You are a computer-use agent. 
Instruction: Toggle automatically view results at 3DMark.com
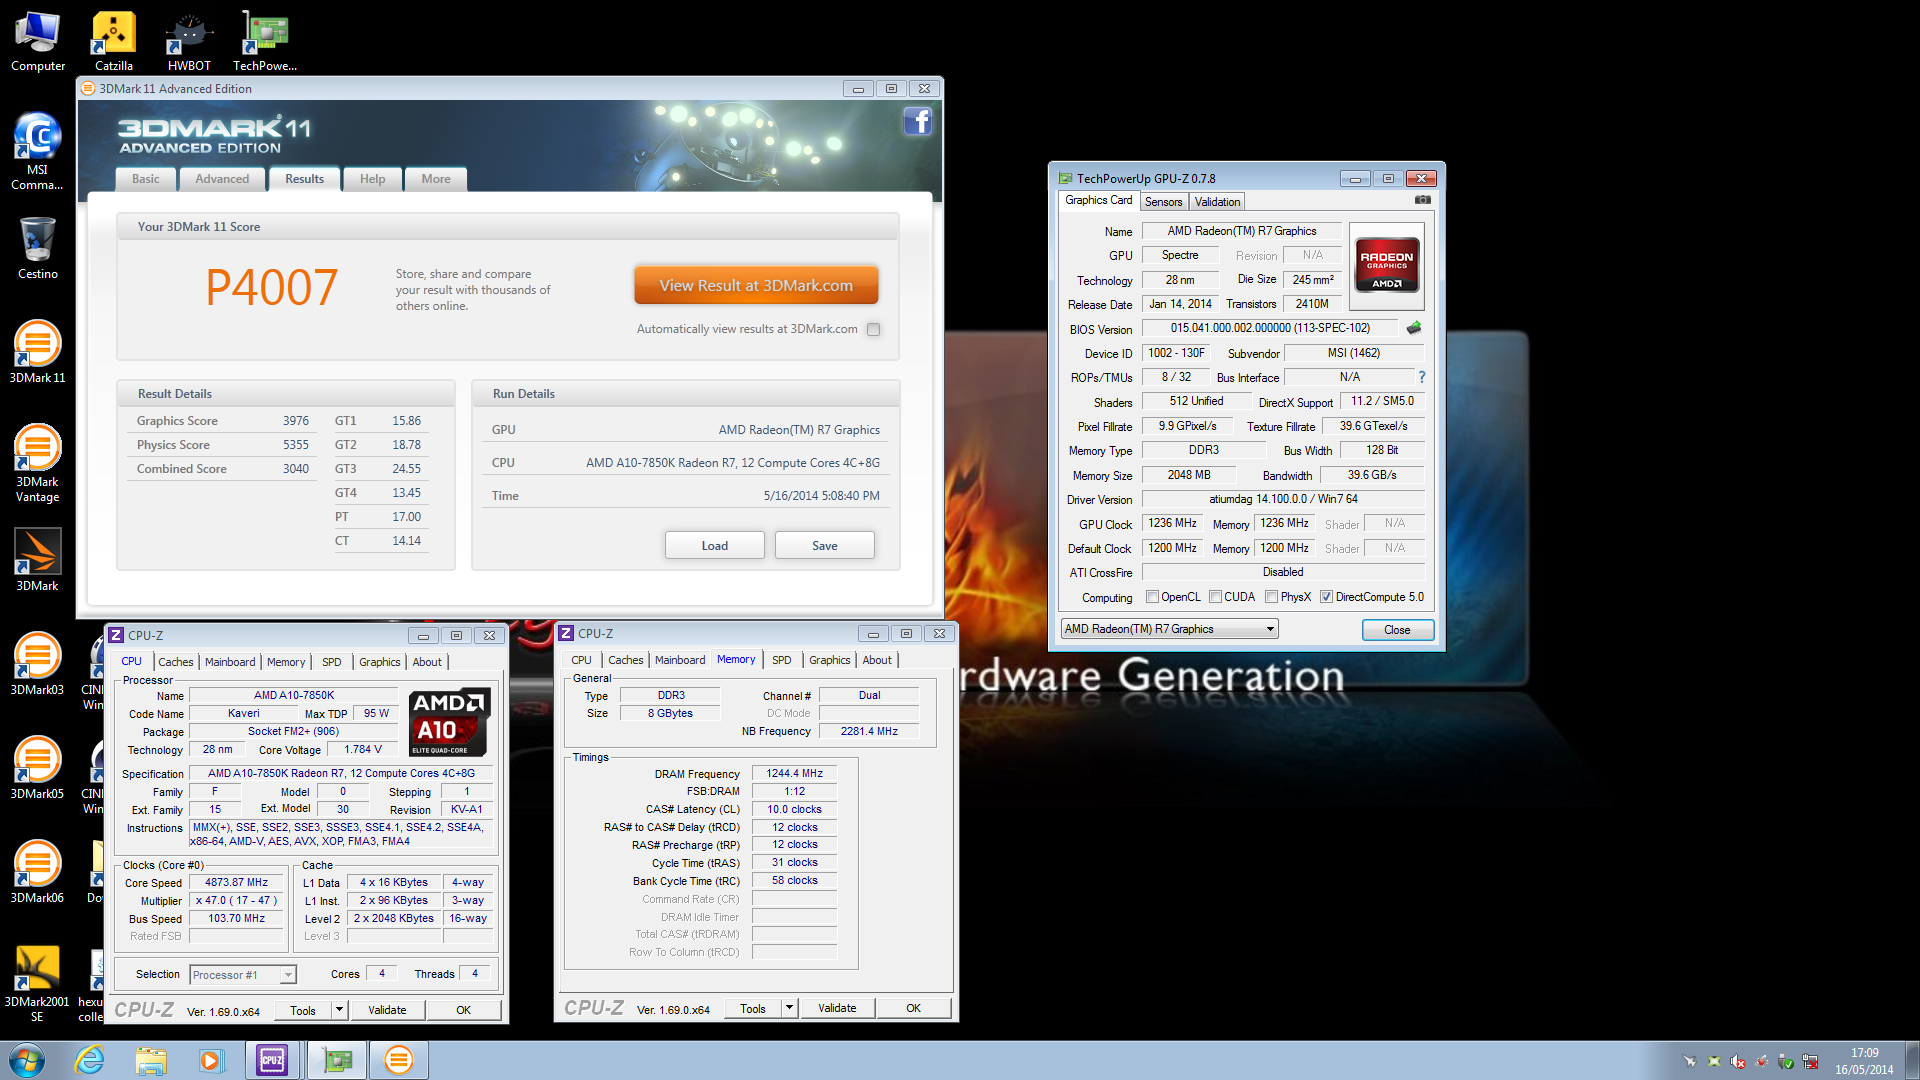[x=874, y=329]
